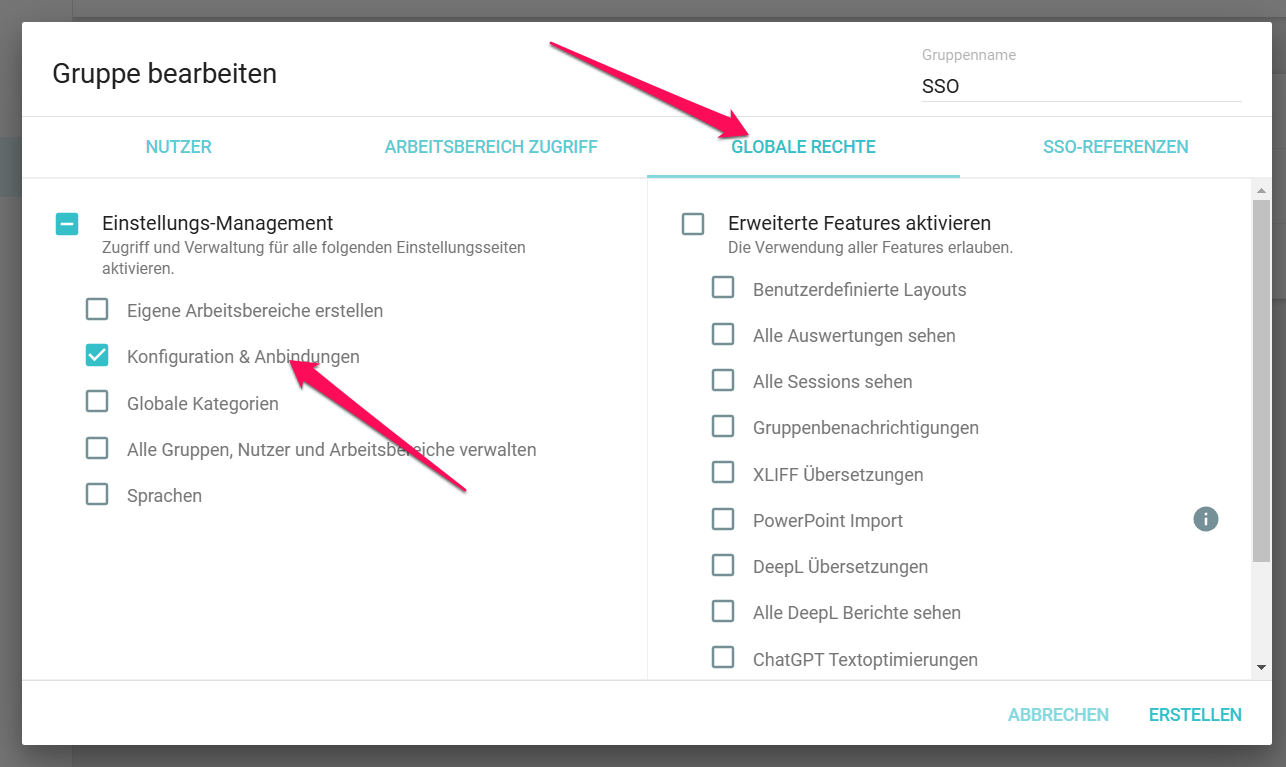Uncheck Konfiguration & Anbindungen
The image size is (1286, 767).
tap(97, 355)
